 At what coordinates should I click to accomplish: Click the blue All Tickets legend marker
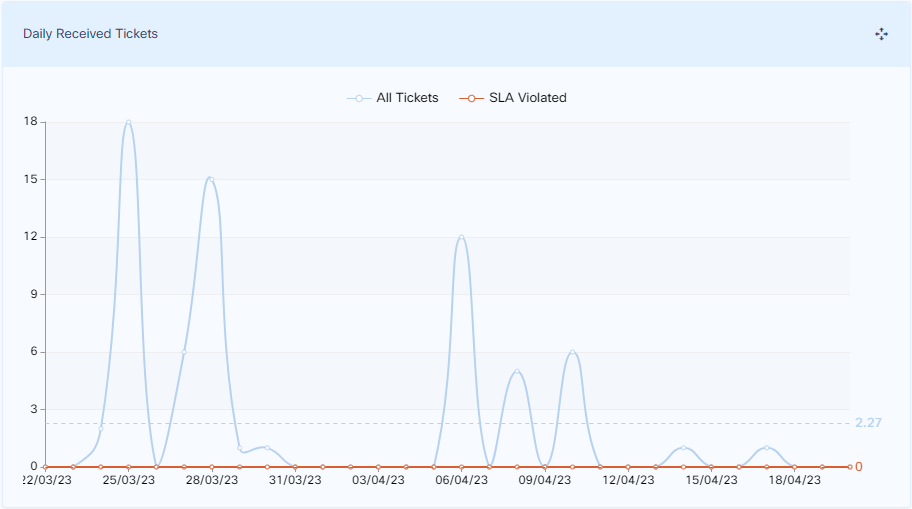coord(359,98)
